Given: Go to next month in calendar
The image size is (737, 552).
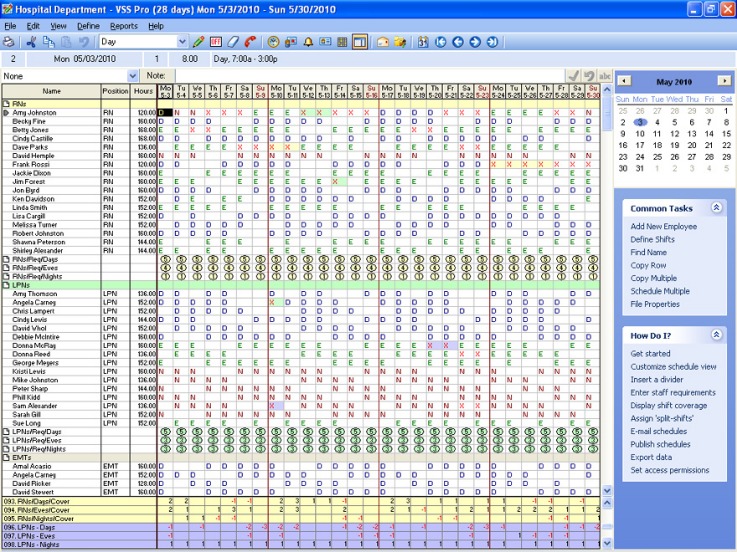Looking at the screenshot, I should tap(727, 80).
